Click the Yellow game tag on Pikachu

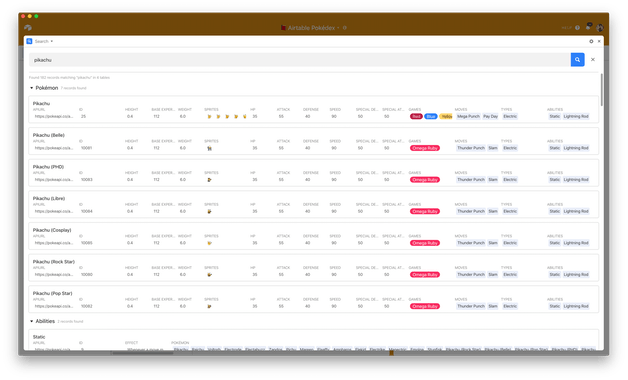coord(446,117)
